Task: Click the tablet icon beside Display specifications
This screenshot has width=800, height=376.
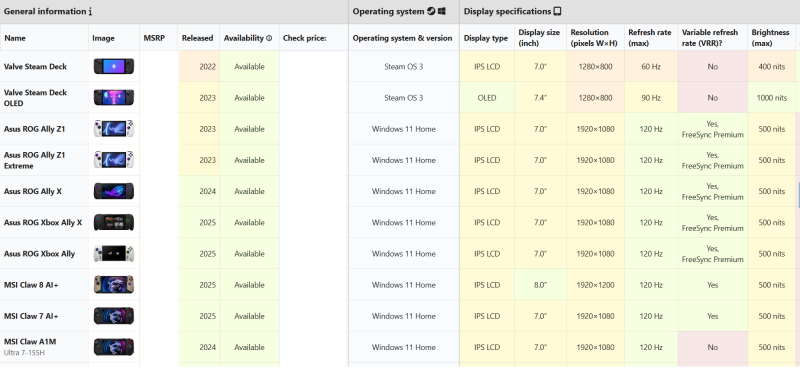Action: coord(557,11)
